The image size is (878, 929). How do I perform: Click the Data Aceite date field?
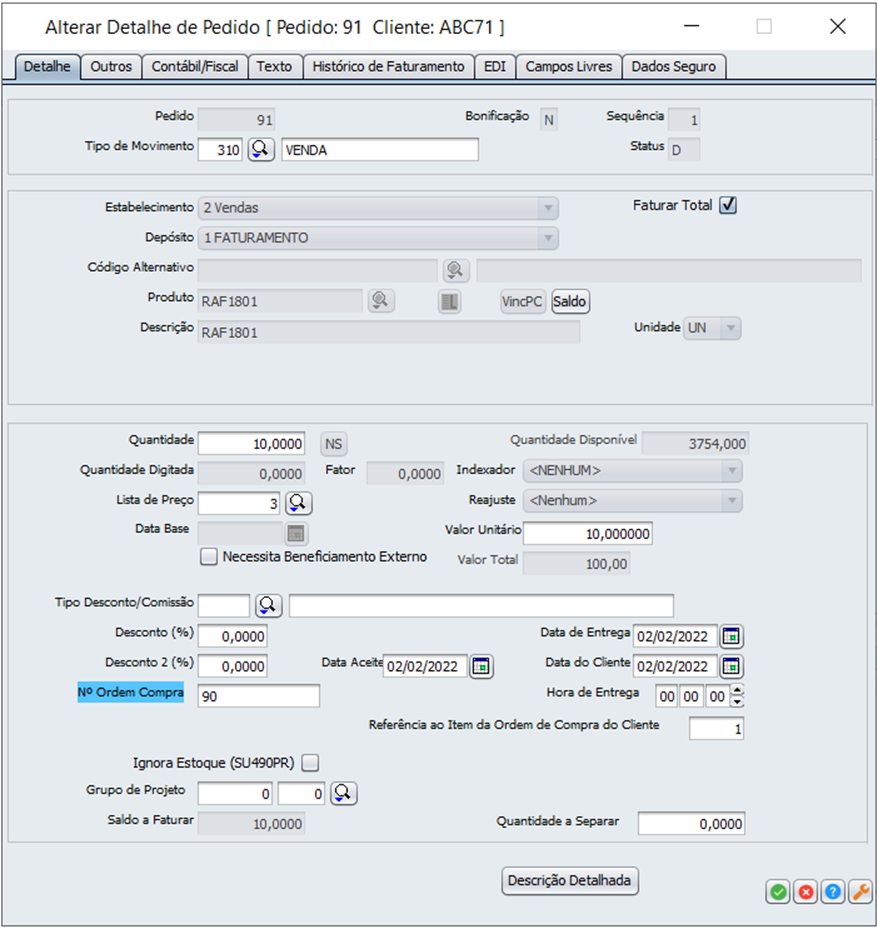click(425, 666)
